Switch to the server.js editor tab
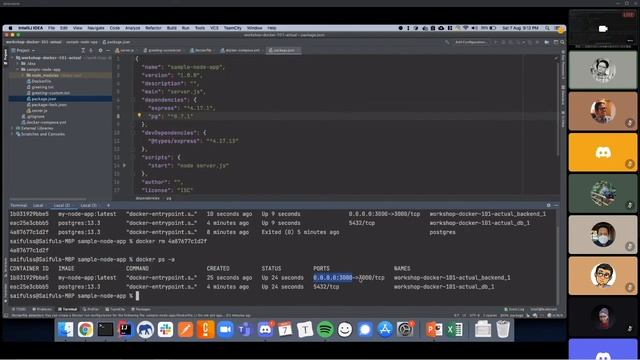 tap(126, 50)
